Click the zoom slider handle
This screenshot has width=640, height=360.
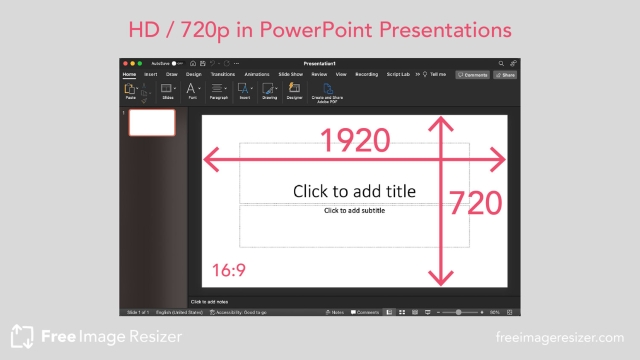click(458, 312)
